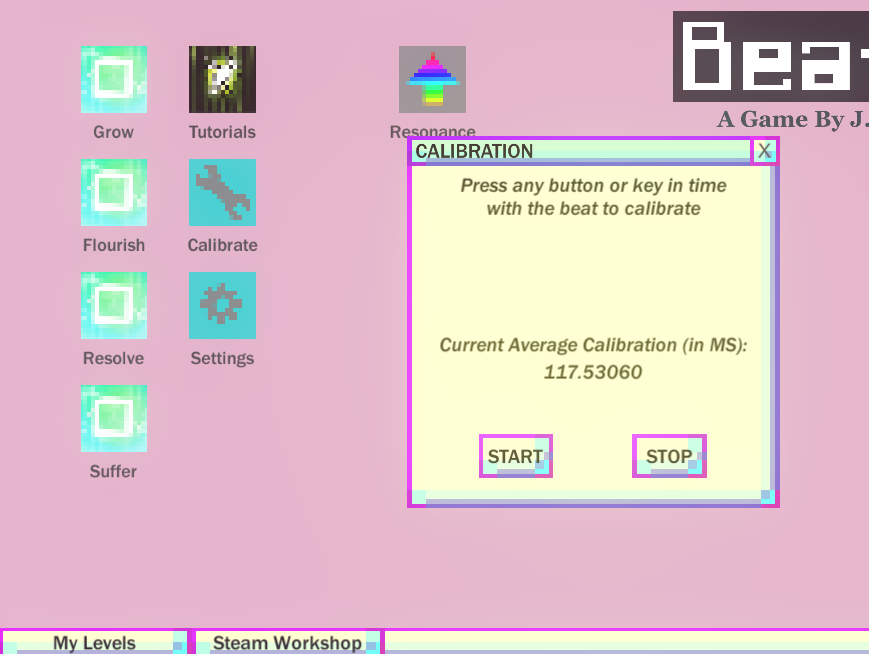Click the Suffer label text
The image size is (869, 654).
[113, 471]
